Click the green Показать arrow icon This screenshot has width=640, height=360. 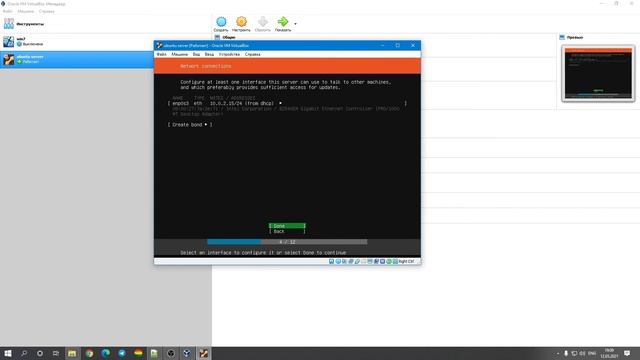click(x=283, y=24)
